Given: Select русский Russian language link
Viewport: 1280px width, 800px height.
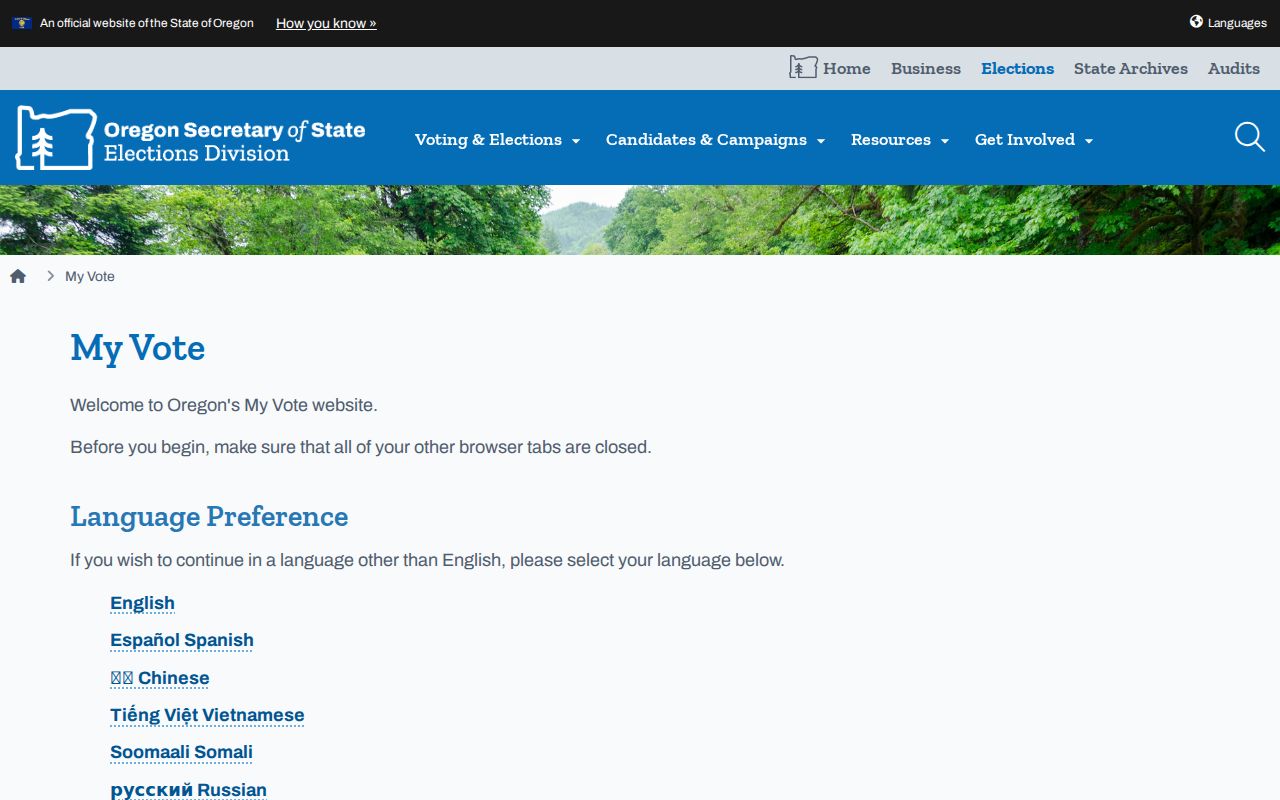Looking at the screenshot, I should pos(188,790).
